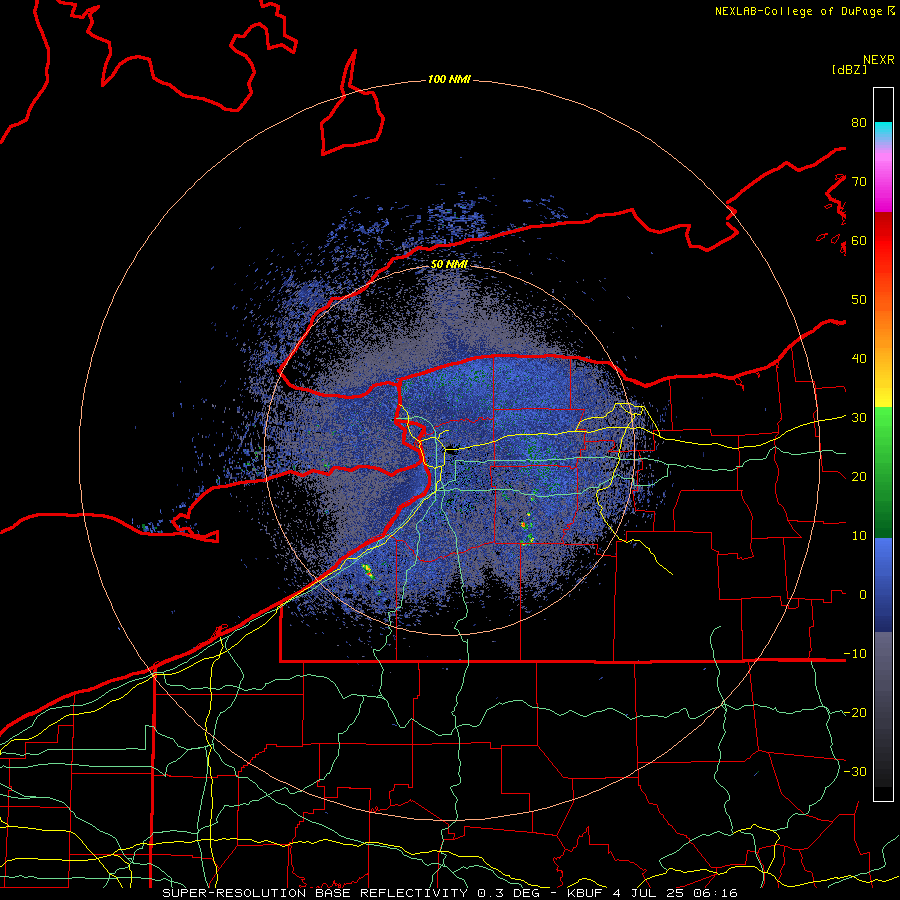
Task: Click the -10 dBZ scale value
Action: [855, 654]
